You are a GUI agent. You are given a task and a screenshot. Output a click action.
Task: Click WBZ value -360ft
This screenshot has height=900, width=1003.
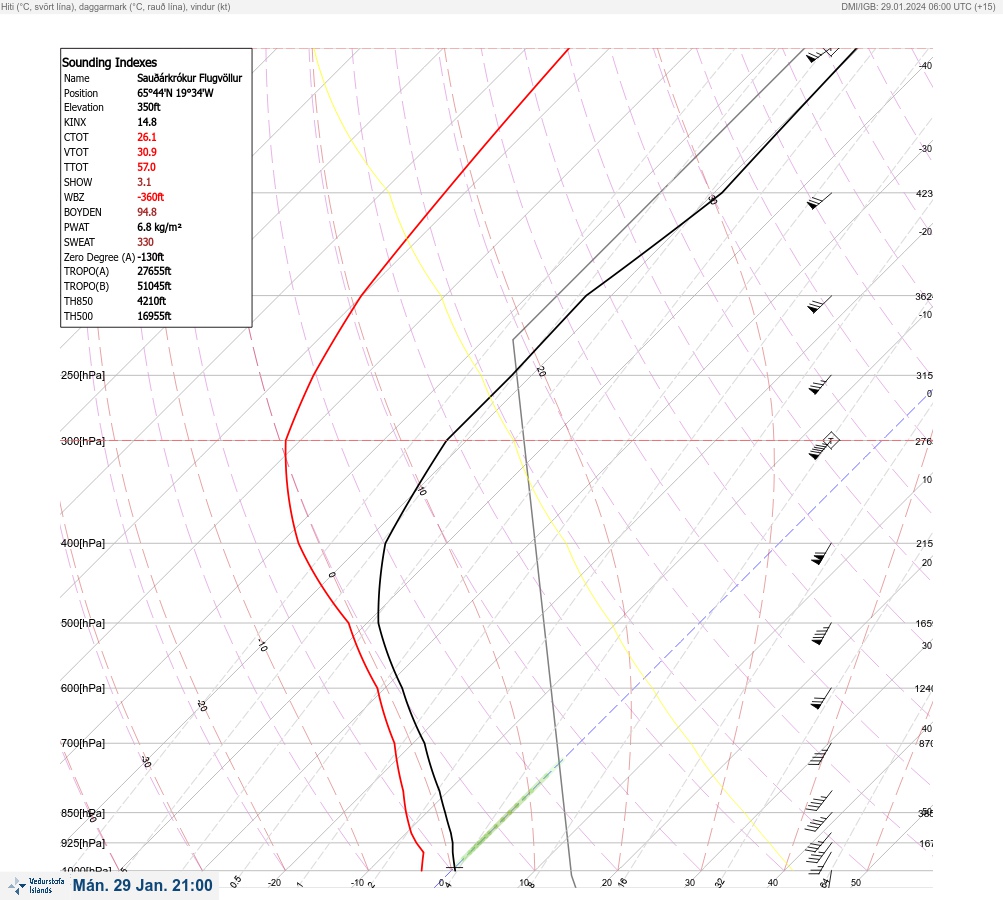[x=150, y=197]
